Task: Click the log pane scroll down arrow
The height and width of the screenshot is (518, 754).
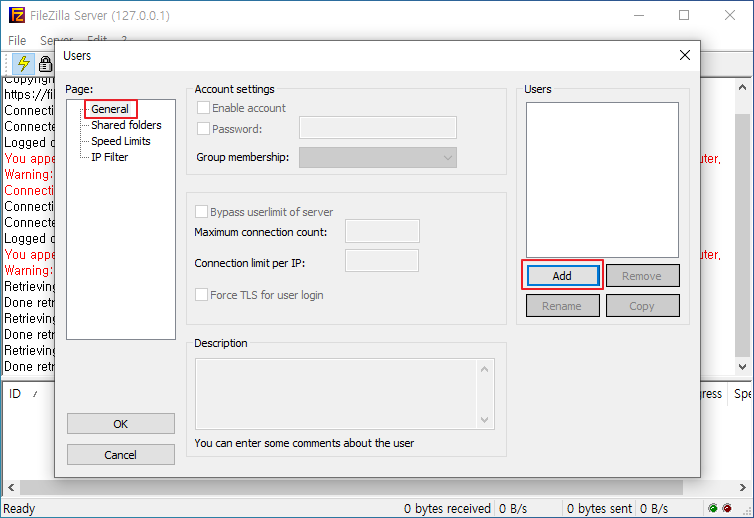Action: tap(742, 366)
